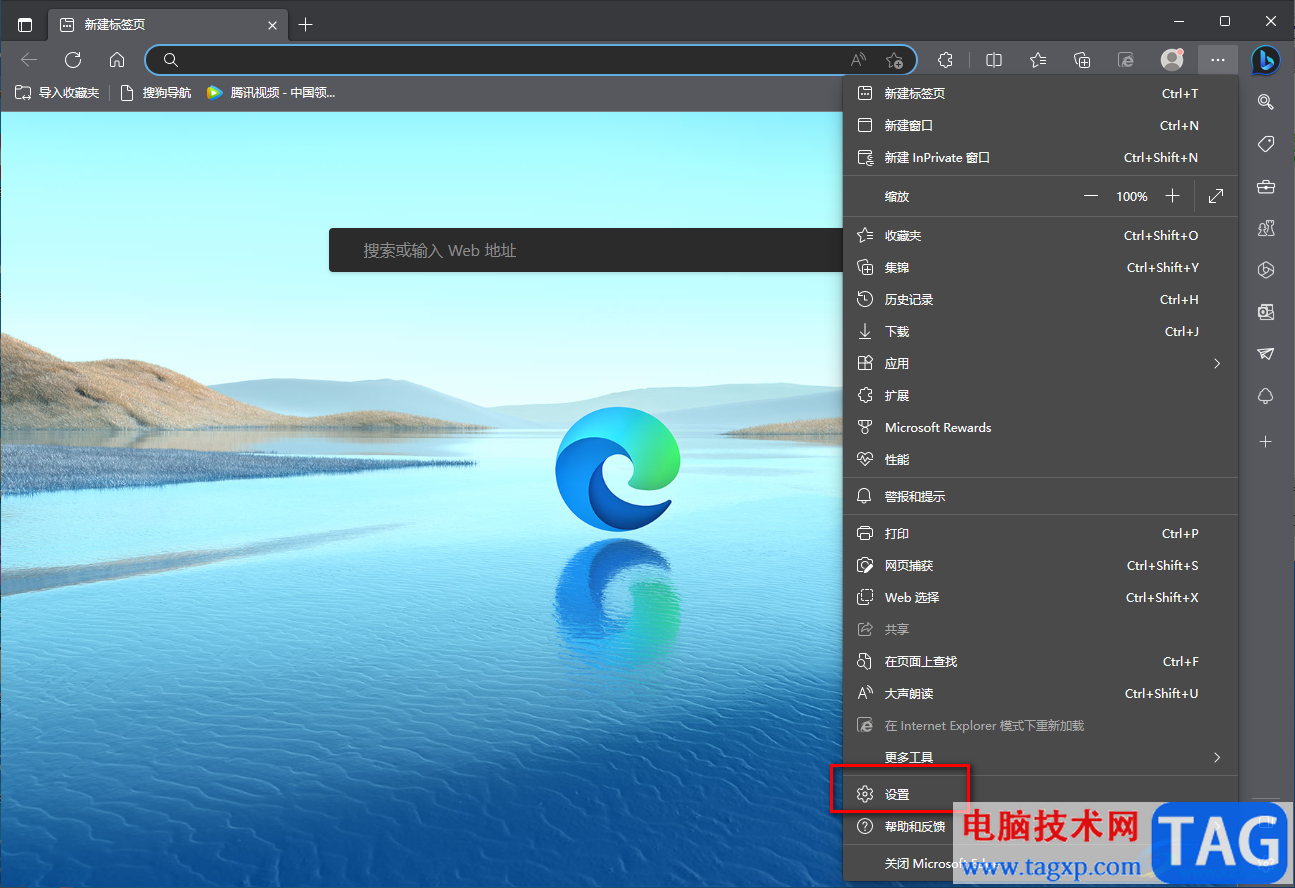This screenshot has width=1295, height=888.
Task: Open 历史记录 menu entry
Action: (x=908, y=300)
